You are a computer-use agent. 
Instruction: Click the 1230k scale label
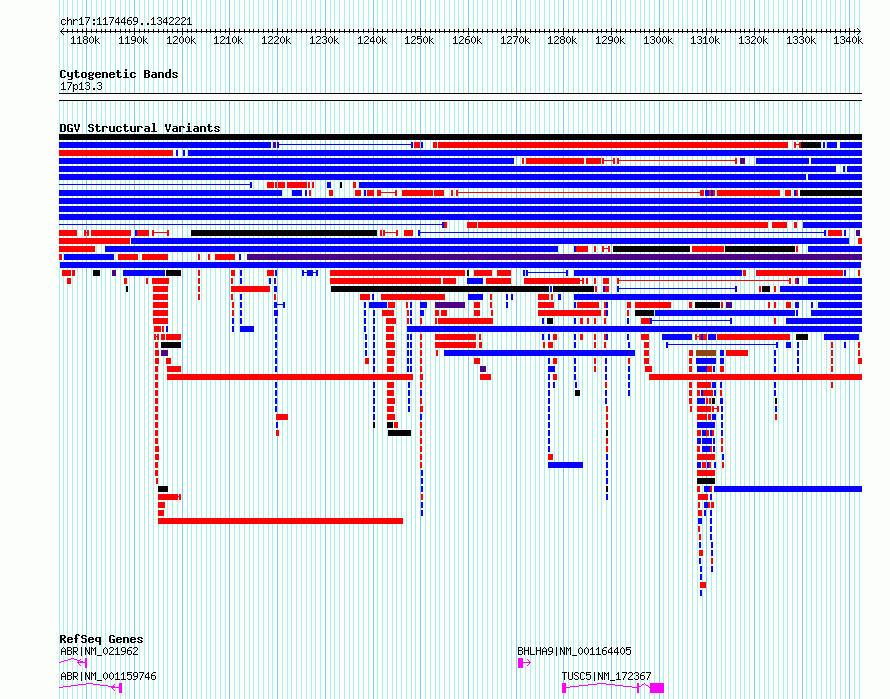[x=324, y=40]
